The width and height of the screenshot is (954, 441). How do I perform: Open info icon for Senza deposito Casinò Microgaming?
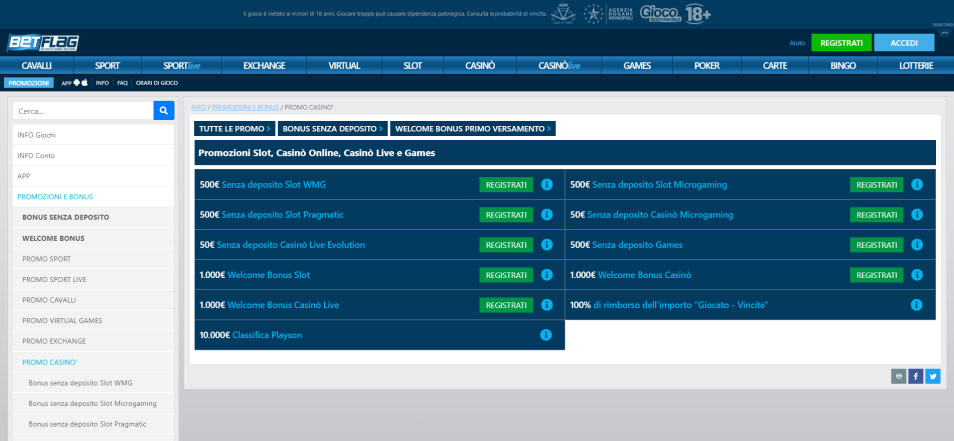(917, 215)
